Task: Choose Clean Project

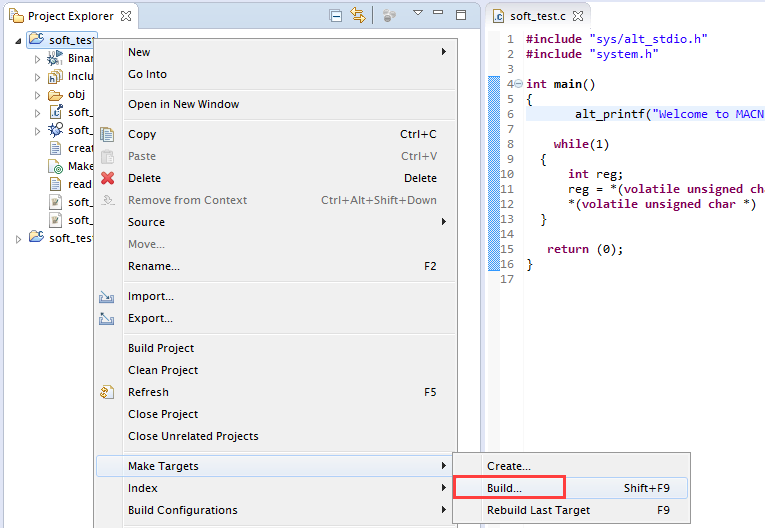Action: click(276, 370)
